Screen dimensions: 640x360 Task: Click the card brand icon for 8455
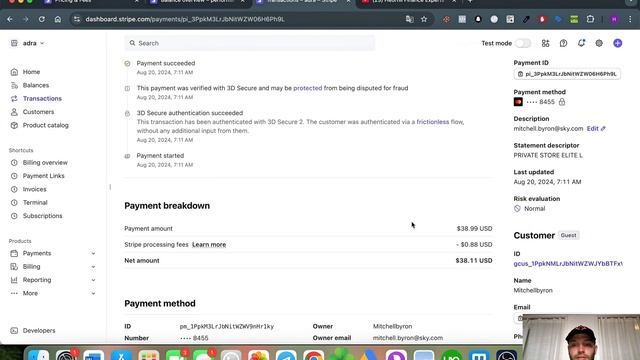coord(518,102)
